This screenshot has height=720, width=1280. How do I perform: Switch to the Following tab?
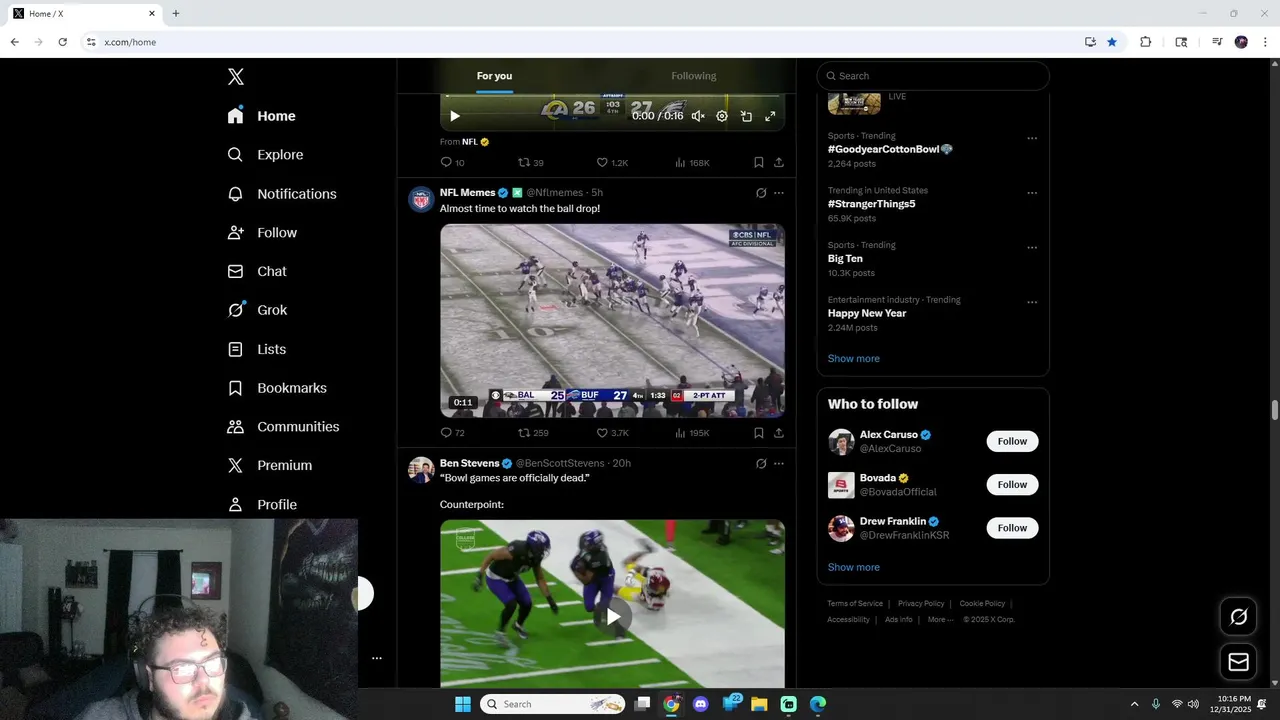693,76
